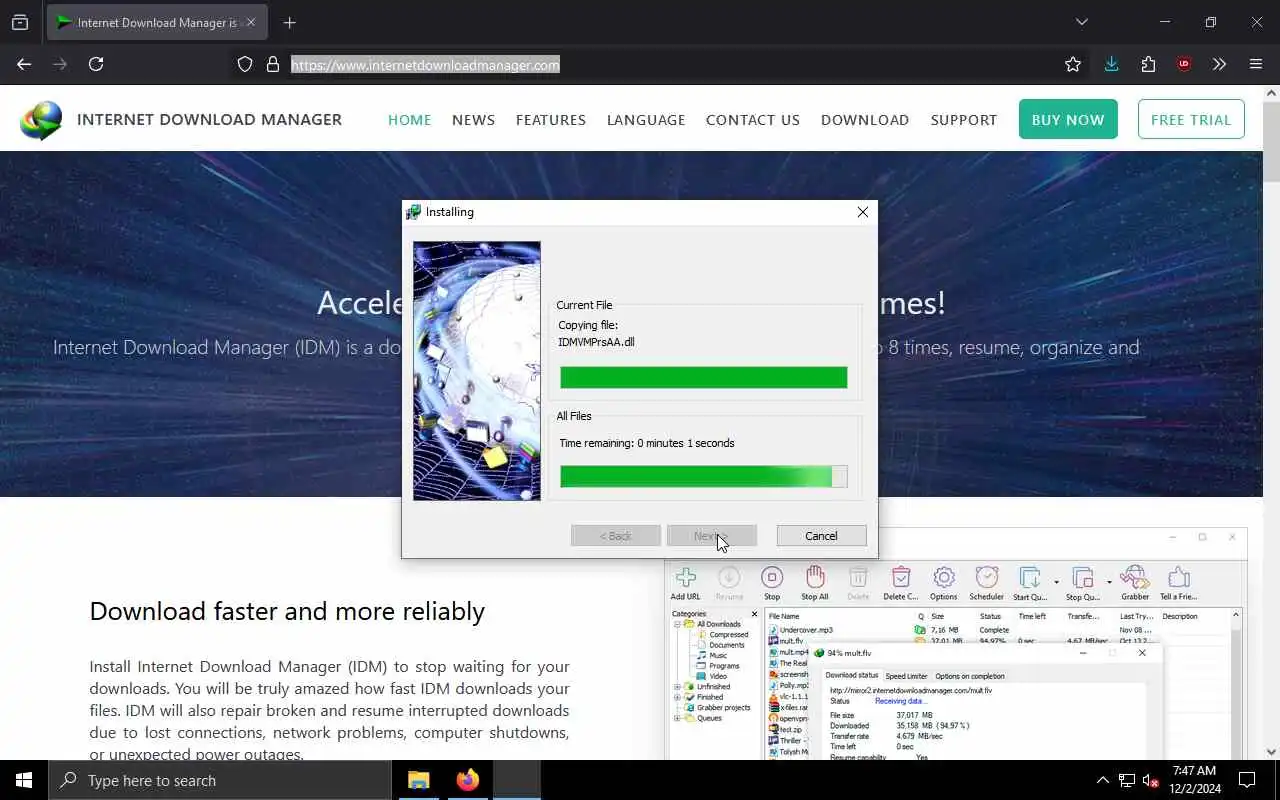This screenshot has width=1280, height=800.
Task: Restore down the Firefox window
Action: 1211,22
